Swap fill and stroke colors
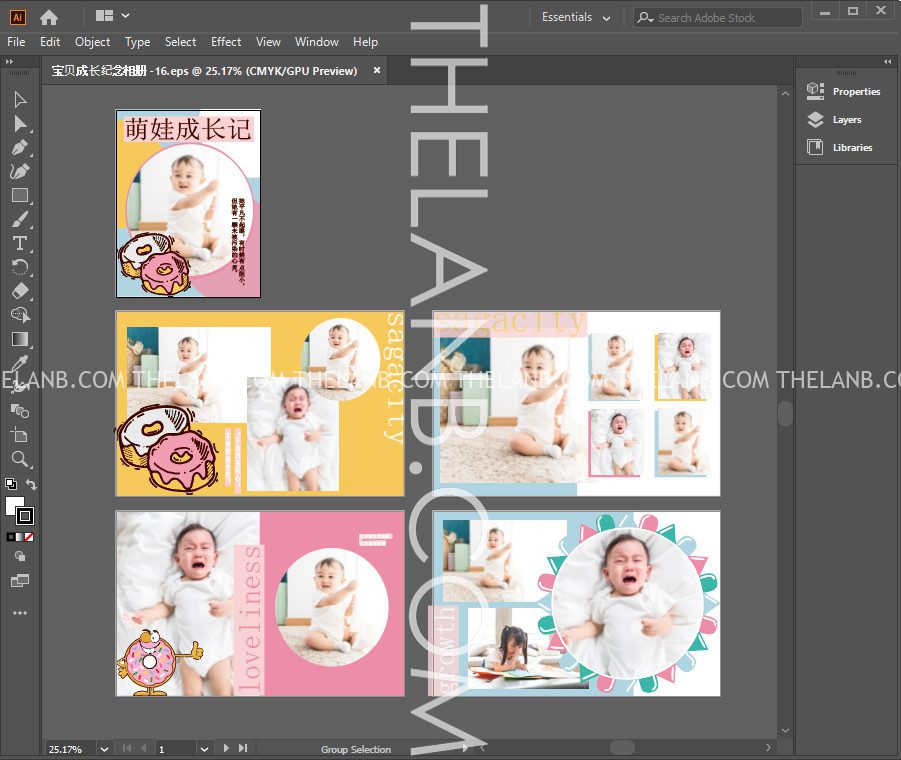Viewport: 901px width, 760px height. (x=31, y=485)
